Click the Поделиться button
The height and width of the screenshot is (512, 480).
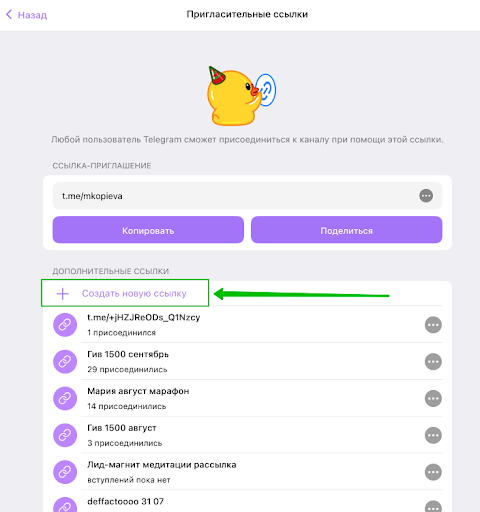[347, 230]
